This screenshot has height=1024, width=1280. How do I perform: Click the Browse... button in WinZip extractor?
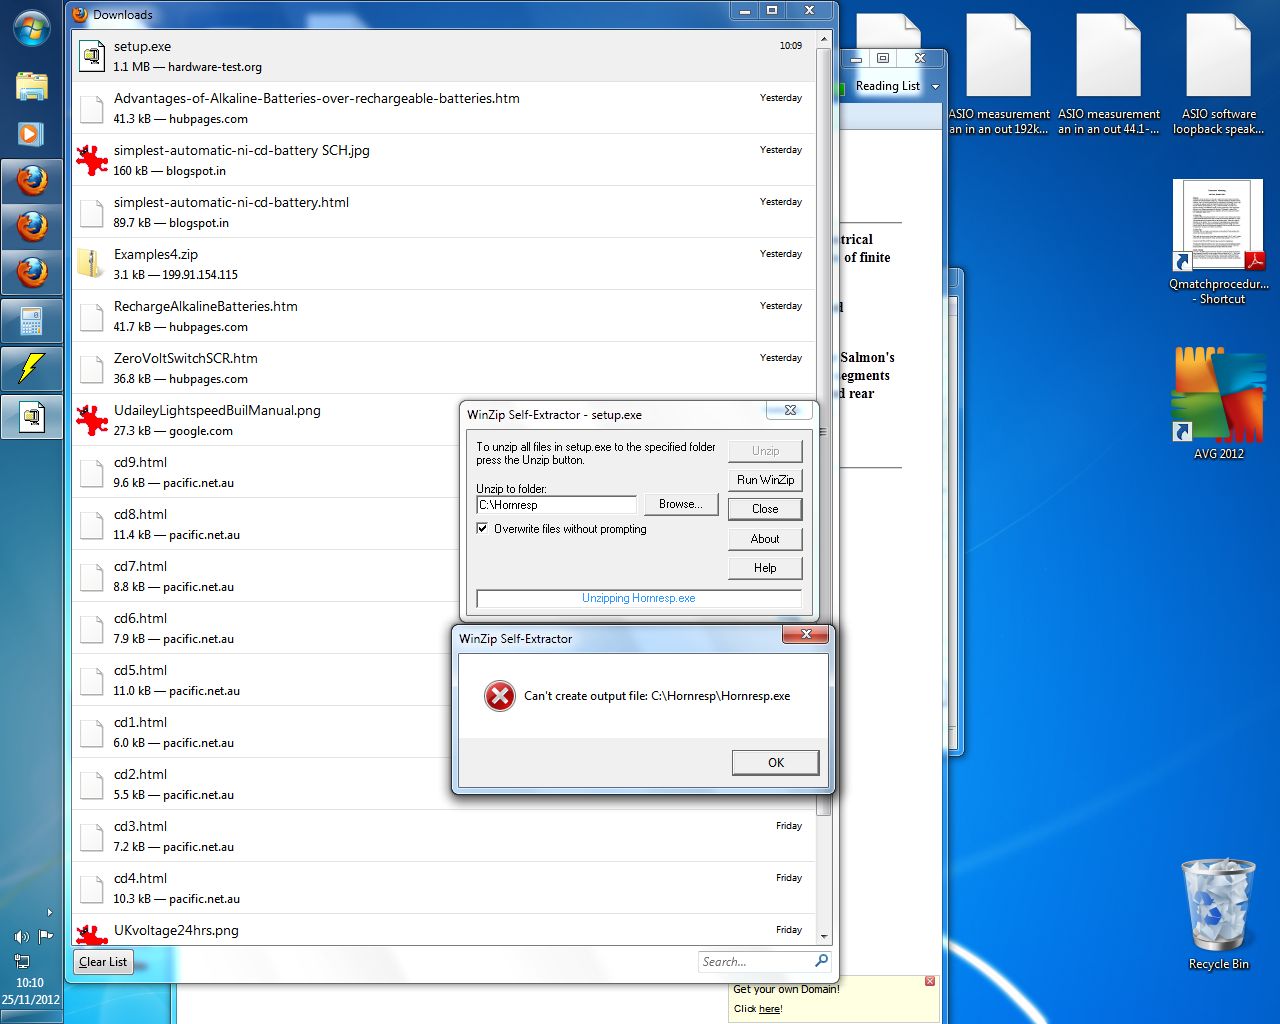click(x=680, y=504)
